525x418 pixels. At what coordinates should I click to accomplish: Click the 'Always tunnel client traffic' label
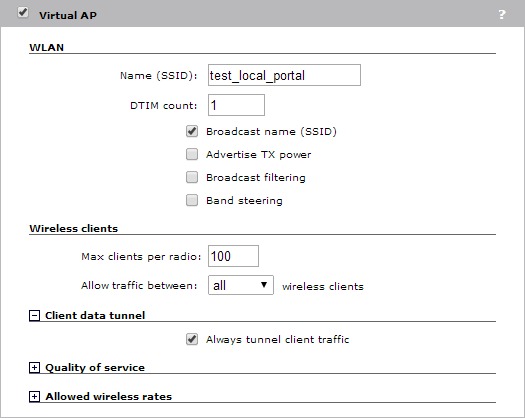click(278, 339)
